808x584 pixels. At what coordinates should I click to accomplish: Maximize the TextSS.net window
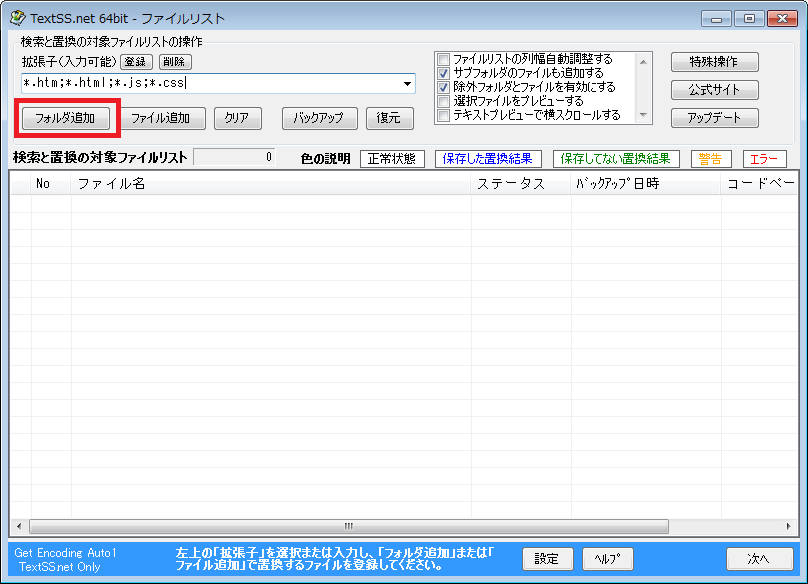click(749, 19)
